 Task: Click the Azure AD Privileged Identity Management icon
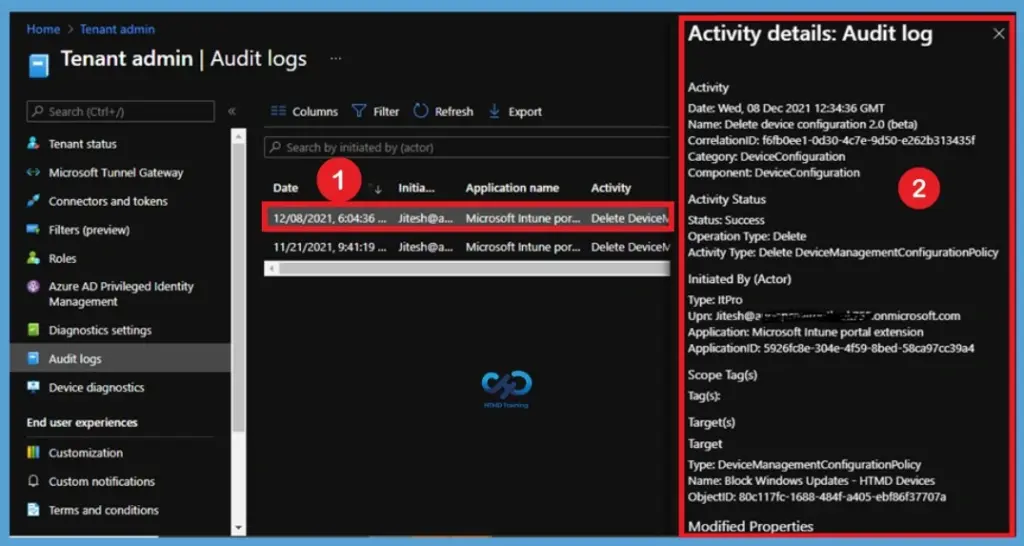coord(33,287)
